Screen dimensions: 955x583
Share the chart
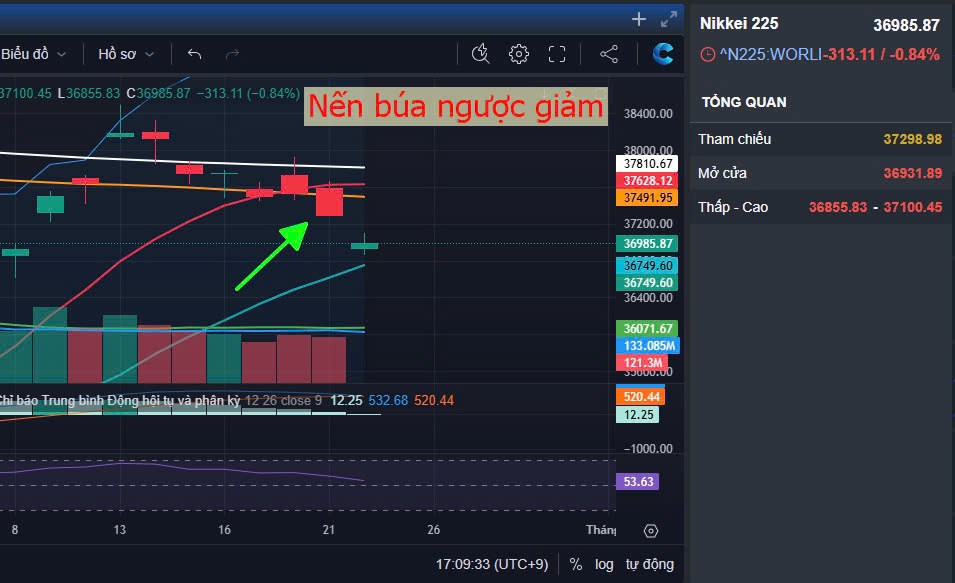(609, 54)
